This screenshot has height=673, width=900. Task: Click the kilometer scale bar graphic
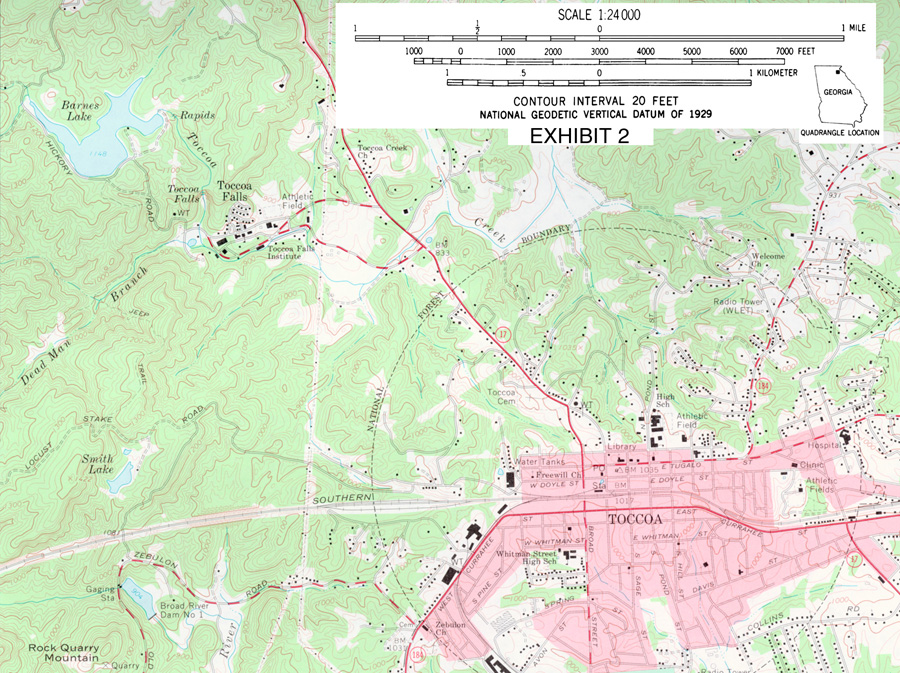(x=599, y=83)
